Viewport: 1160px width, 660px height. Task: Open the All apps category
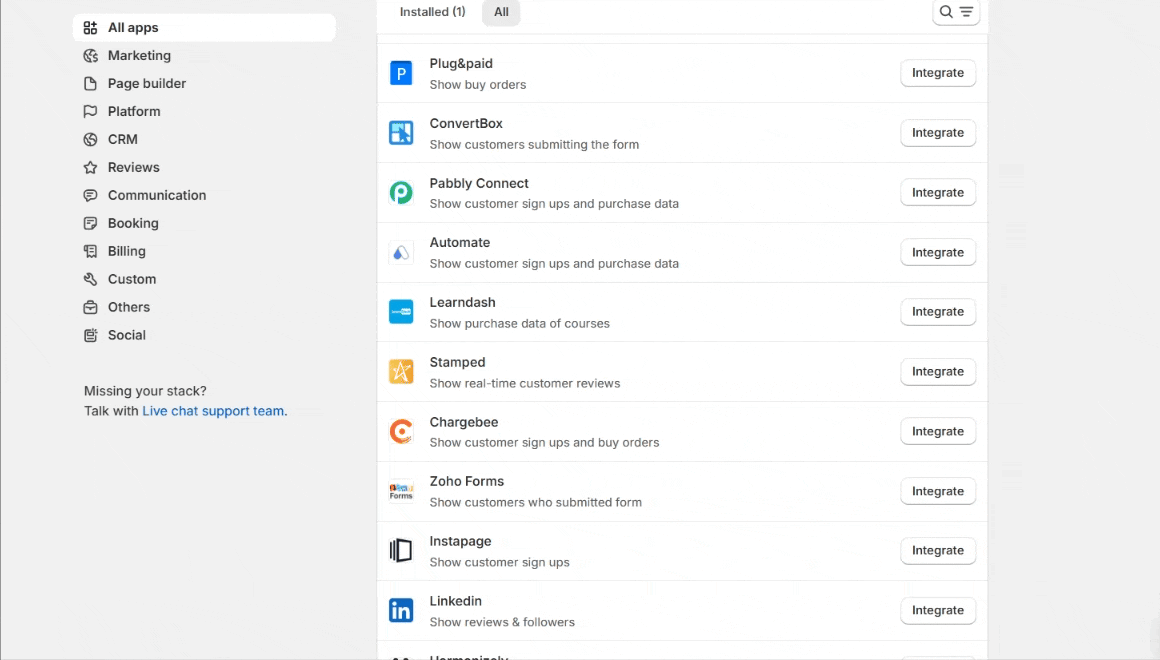click(x=204, y=27)
